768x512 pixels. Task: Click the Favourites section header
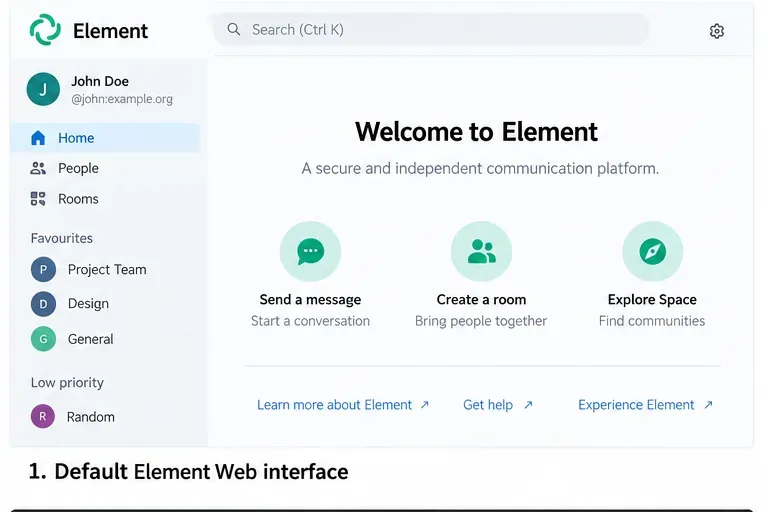click(x=62, y=238)
